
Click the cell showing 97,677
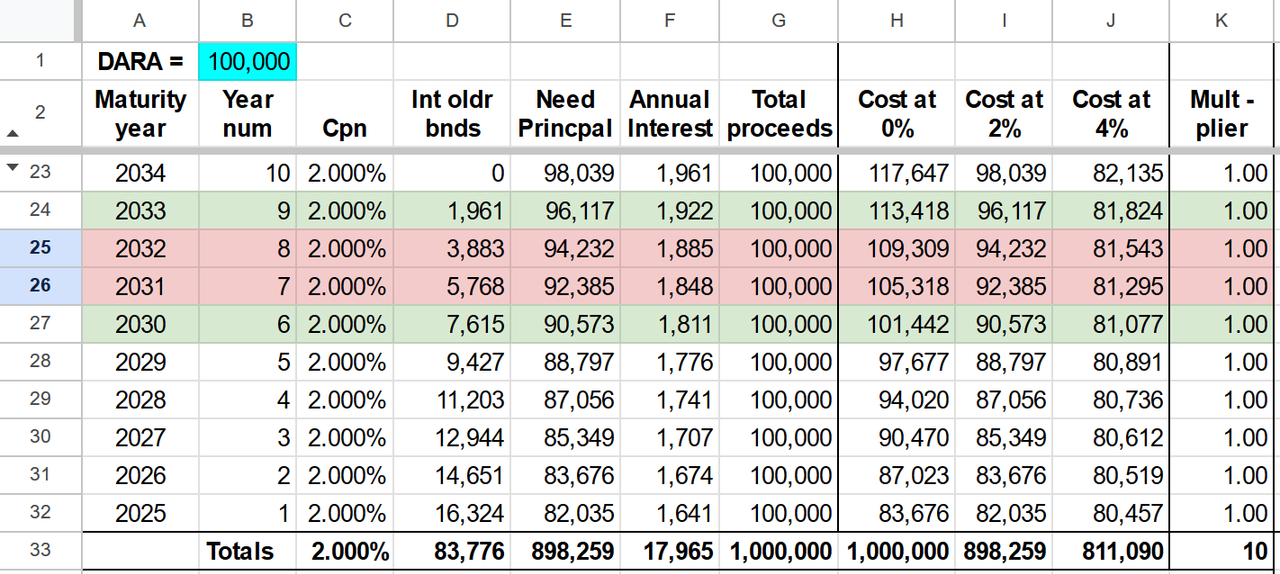[x=897, y=362]
